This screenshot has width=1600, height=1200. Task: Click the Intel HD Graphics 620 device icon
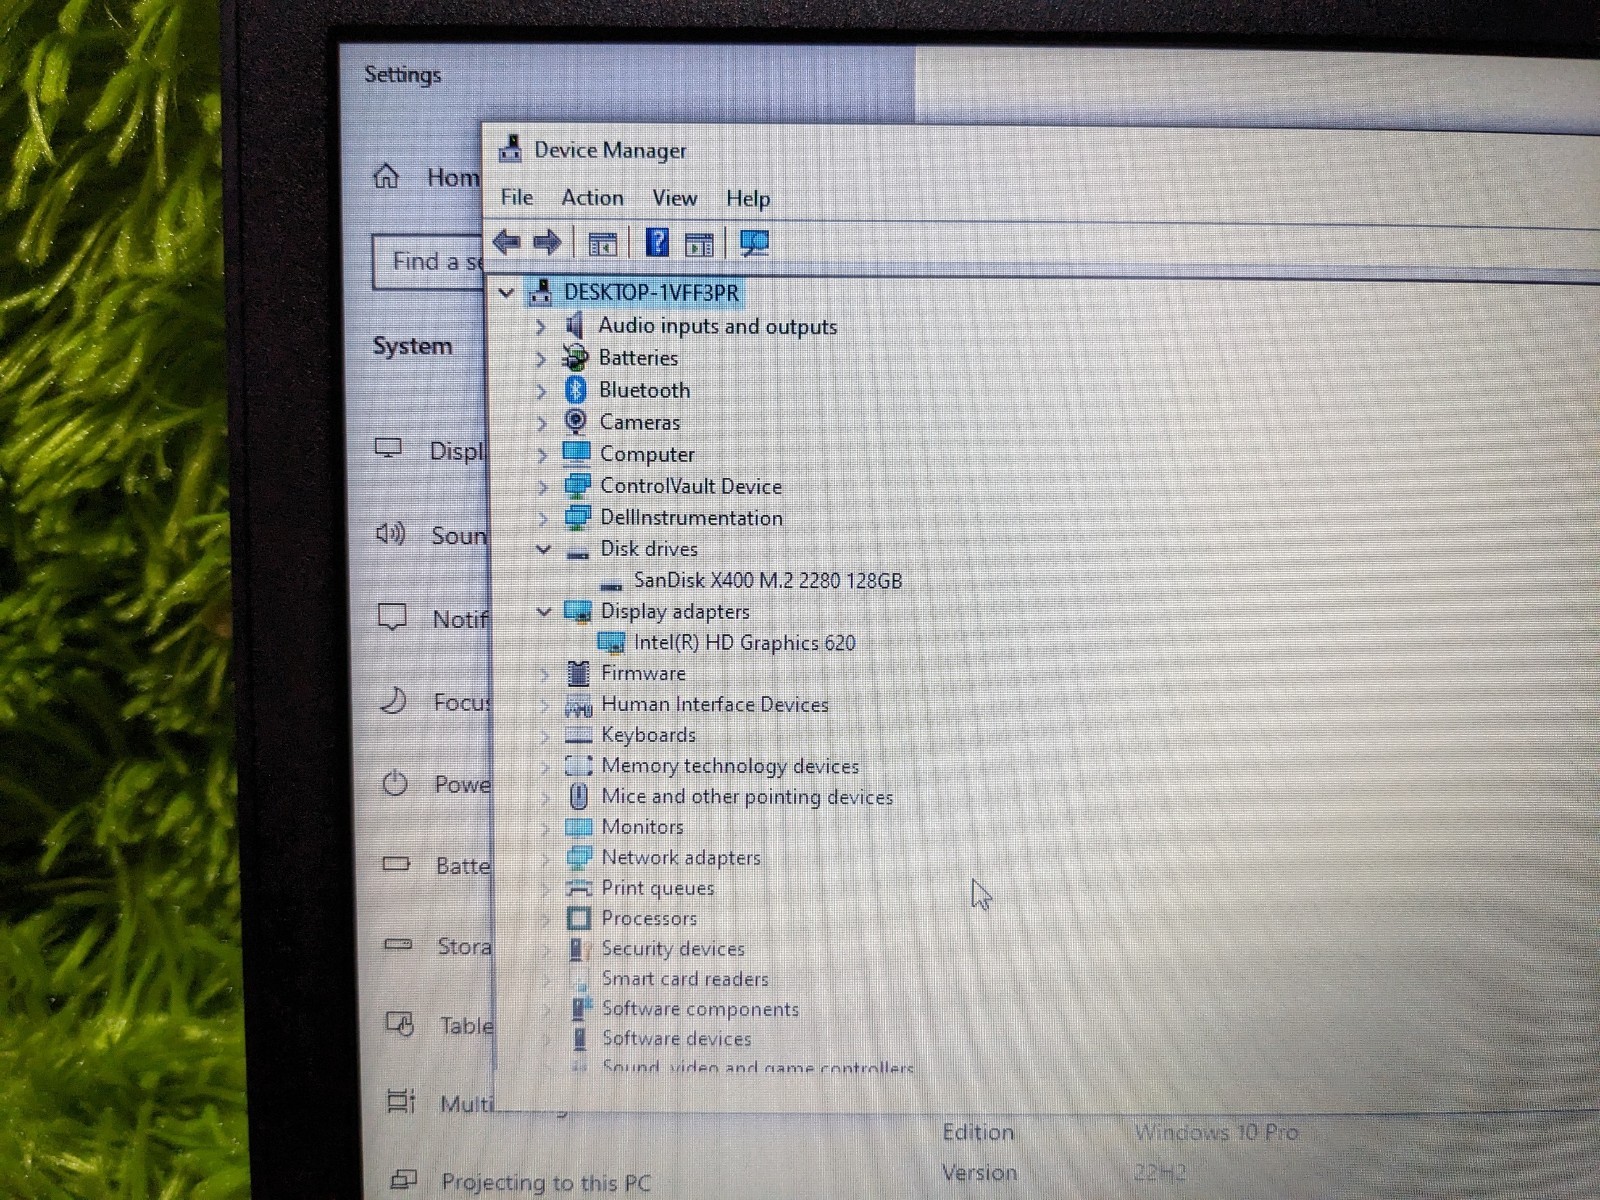coord(611,642)
